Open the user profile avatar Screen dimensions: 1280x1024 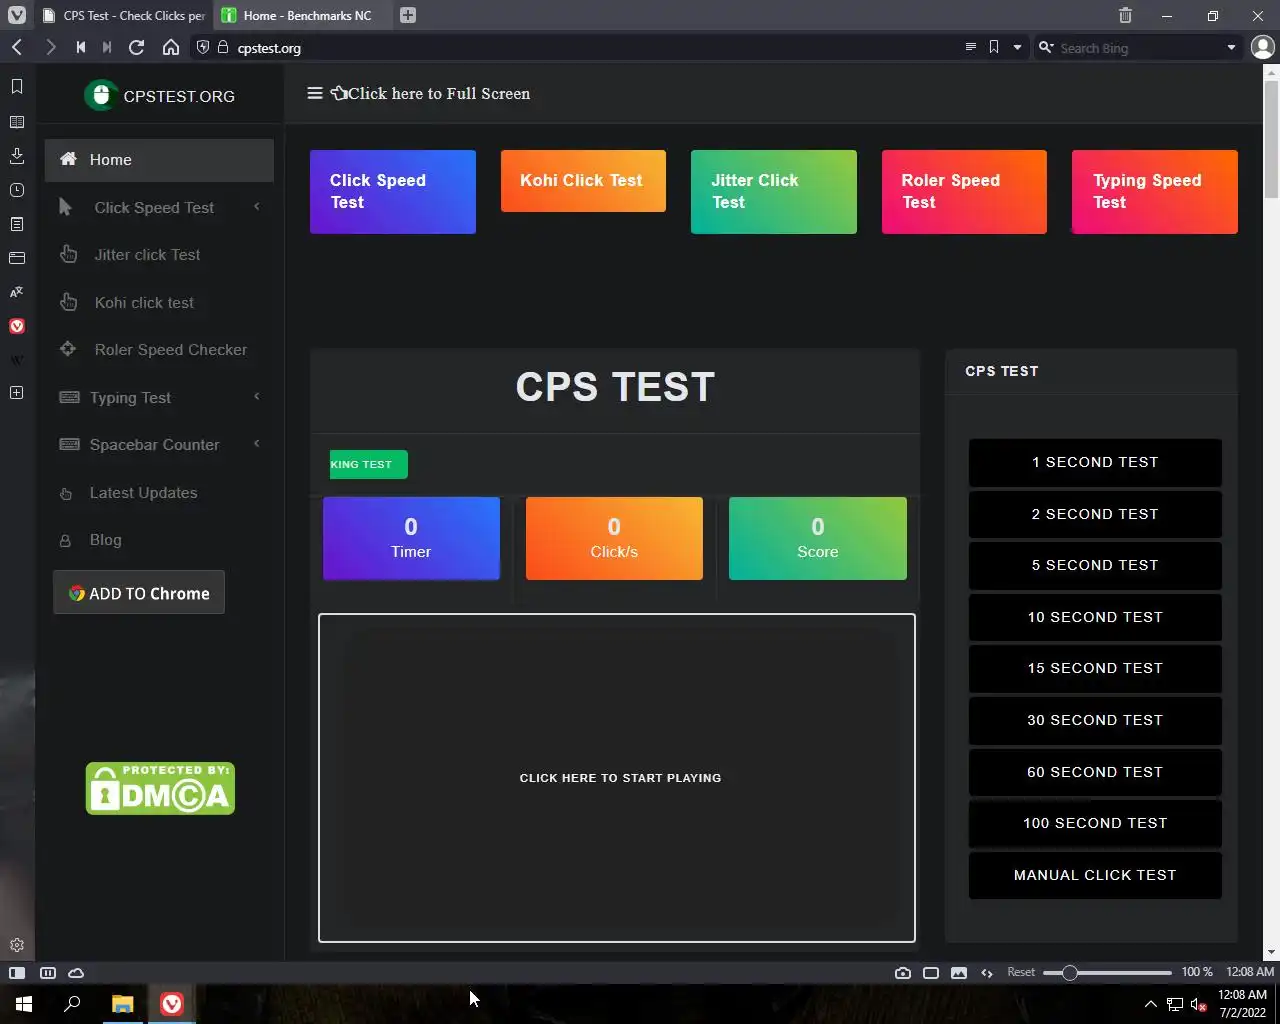pyautogui.click(x=1262, y=47)
